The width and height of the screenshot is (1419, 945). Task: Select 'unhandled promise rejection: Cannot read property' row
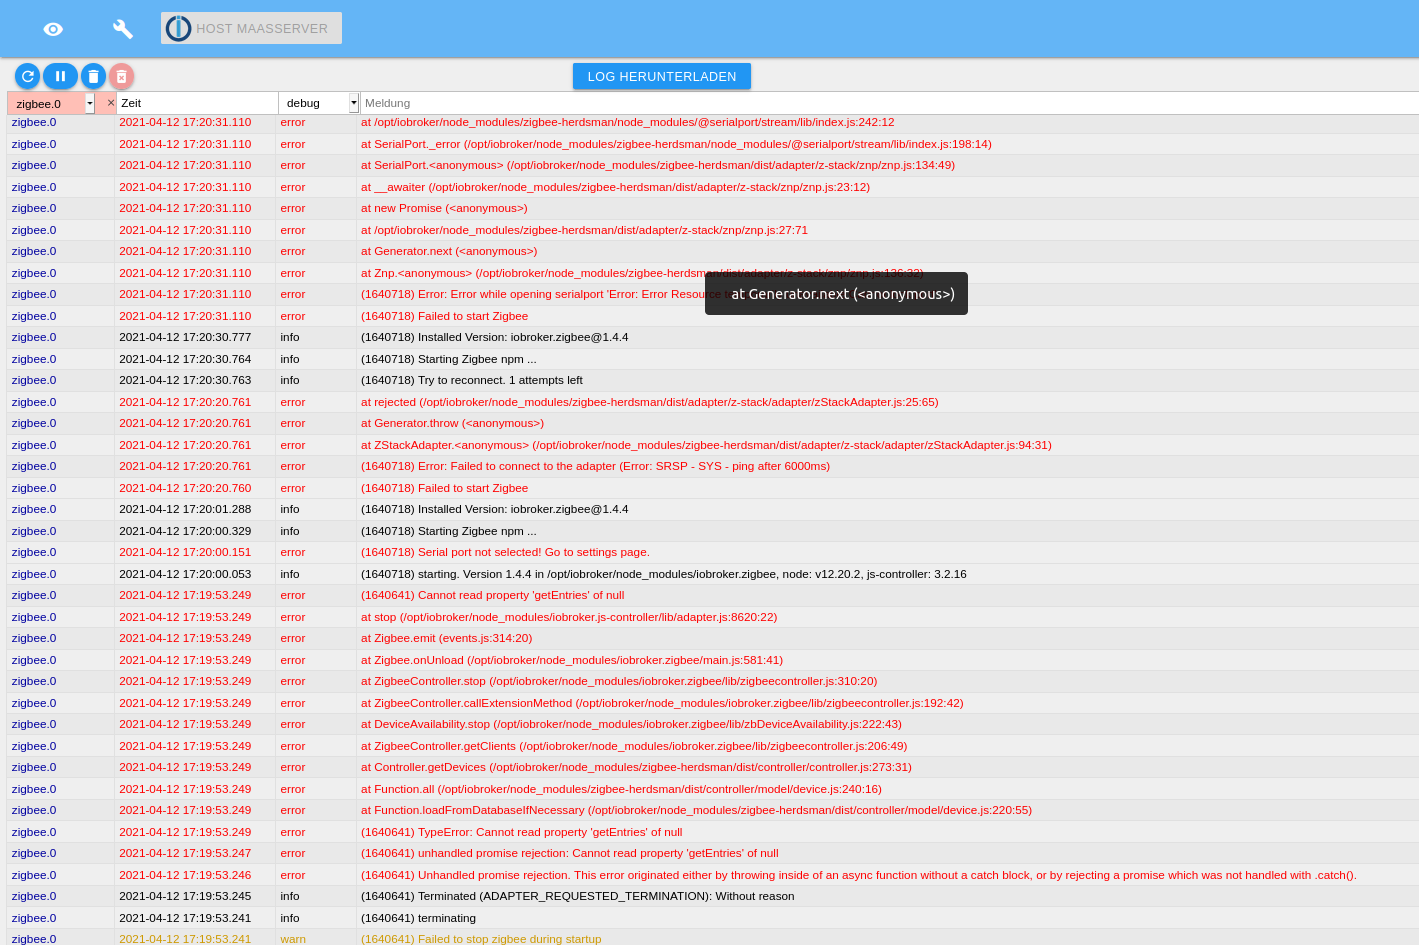(712, 853)
